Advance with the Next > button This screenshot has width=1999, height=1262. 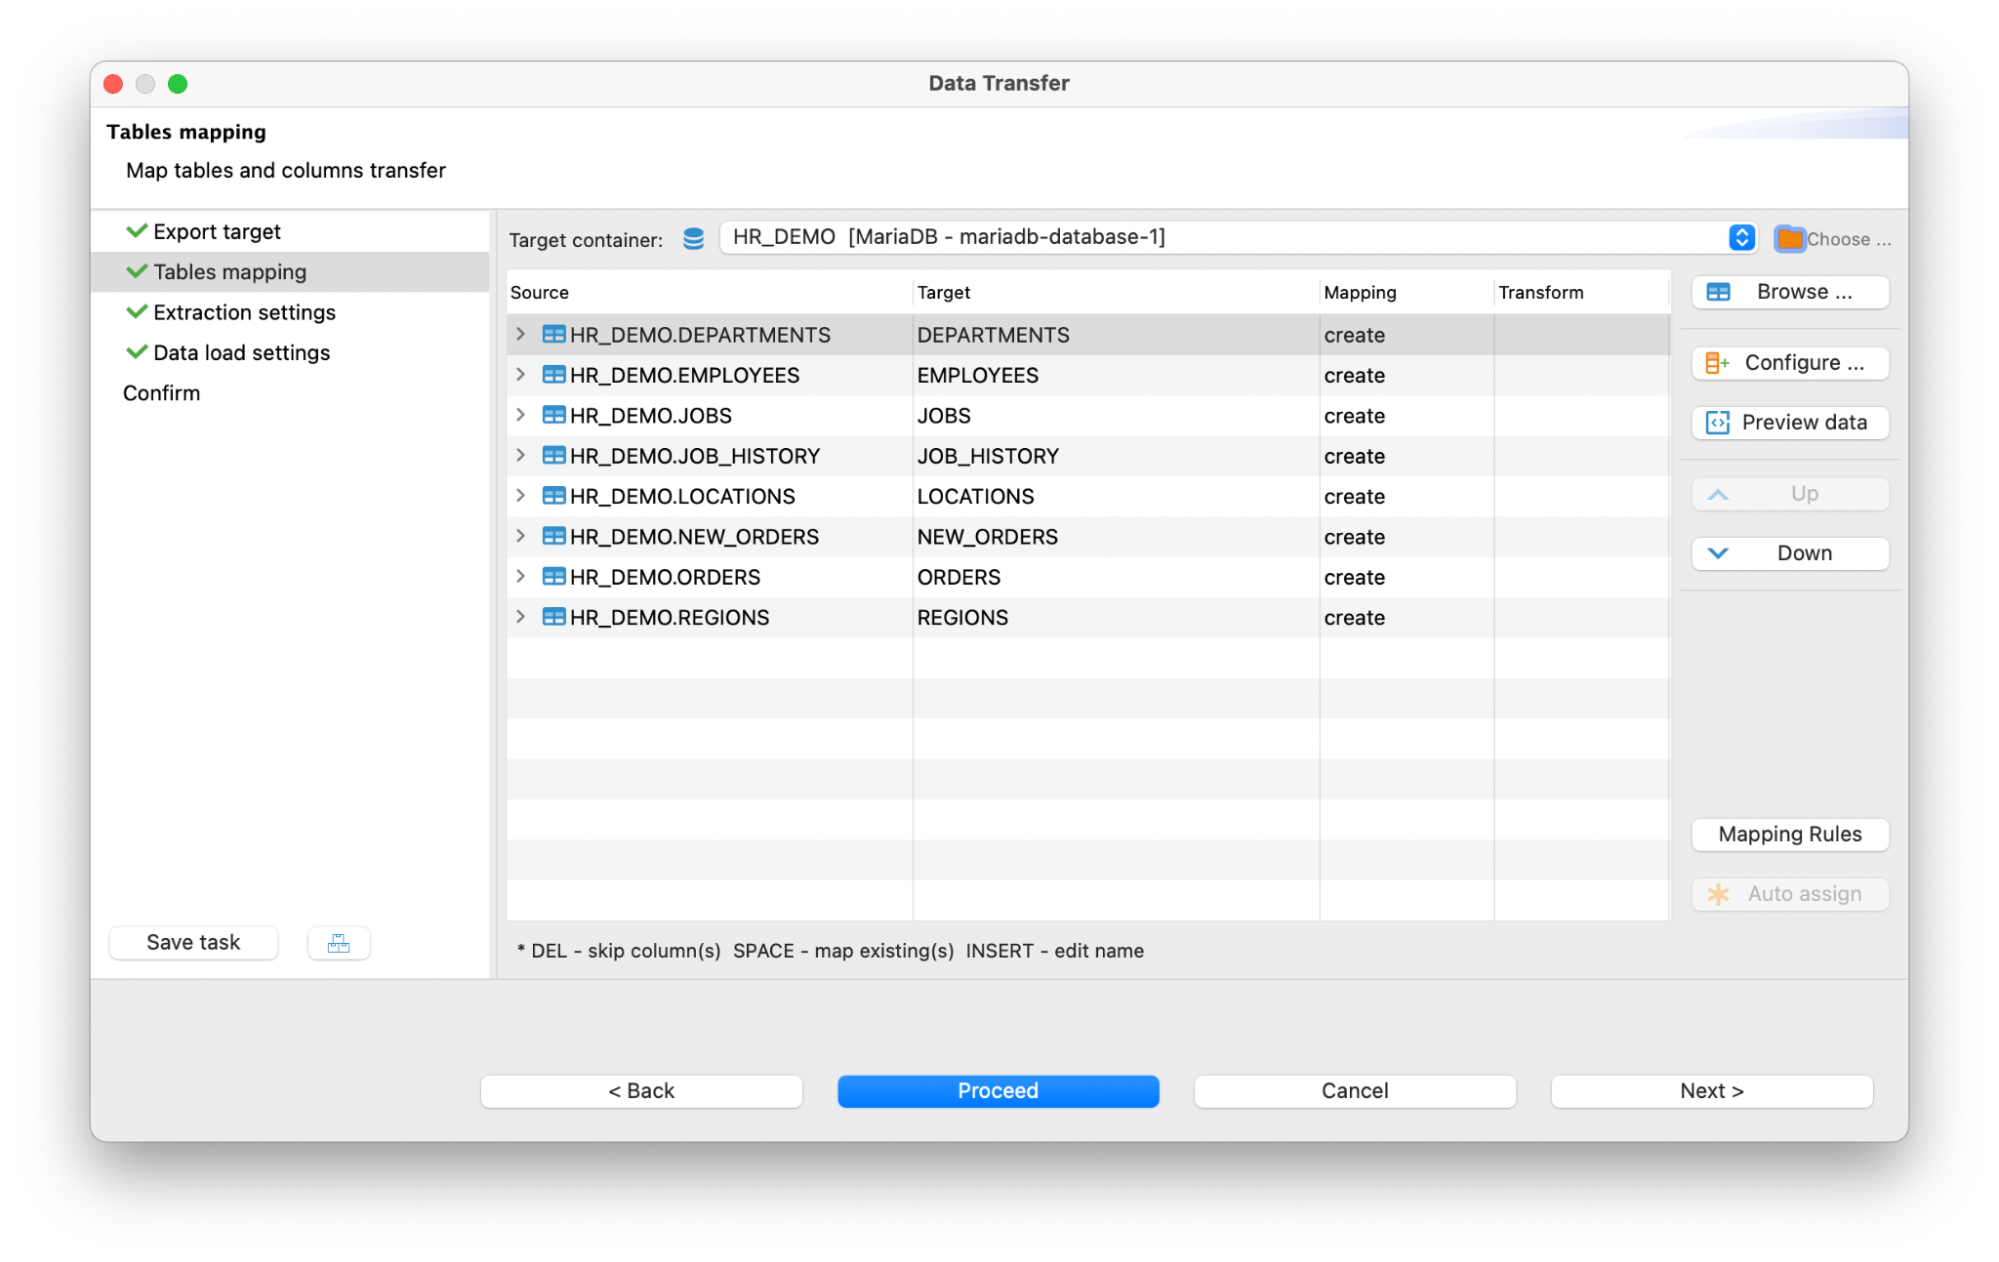tap(1711, 1091)
